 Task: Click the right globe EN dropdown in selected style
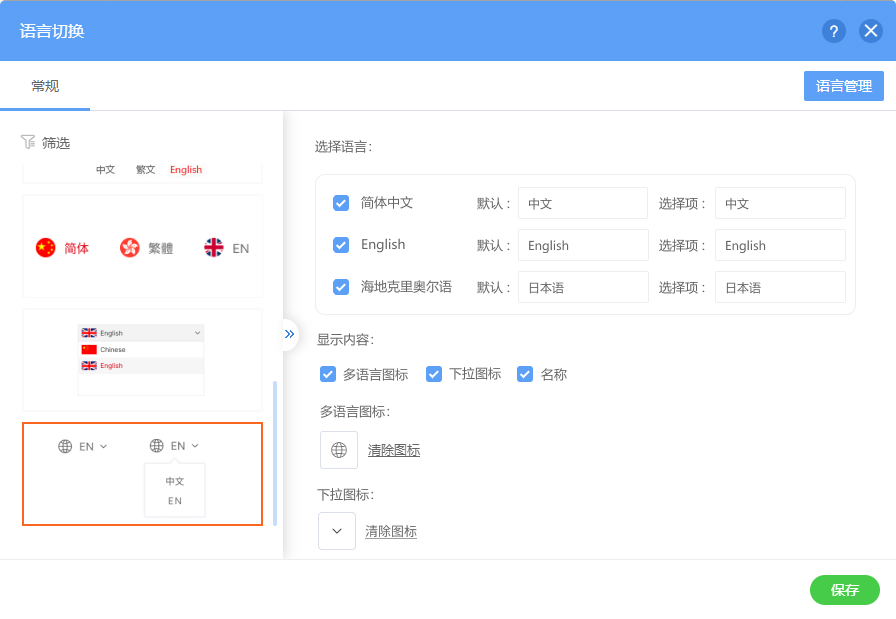(174, 446)
